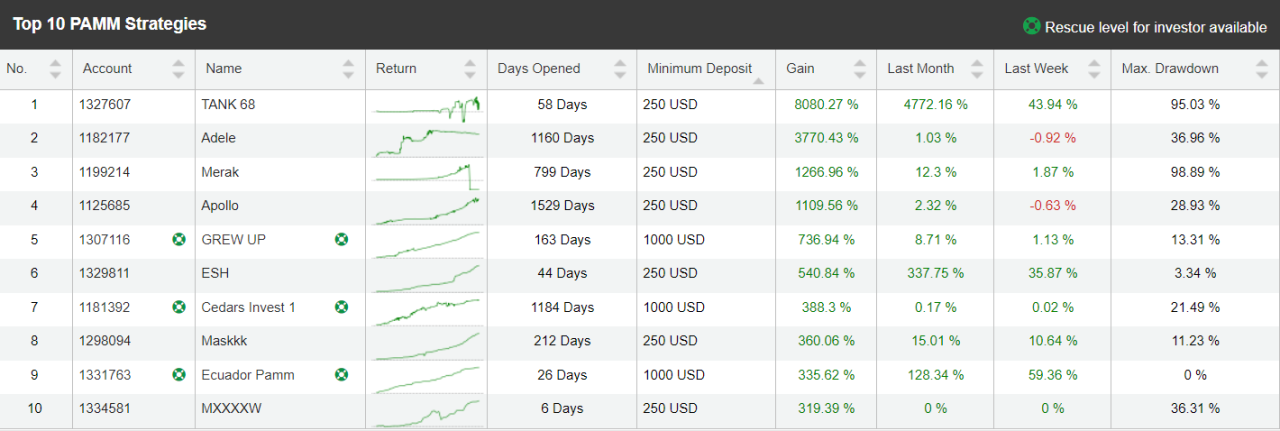This screenshot has width=1280, height=431.
Task: View the Apollo return sparkline chart
Action: coord(427,207)
